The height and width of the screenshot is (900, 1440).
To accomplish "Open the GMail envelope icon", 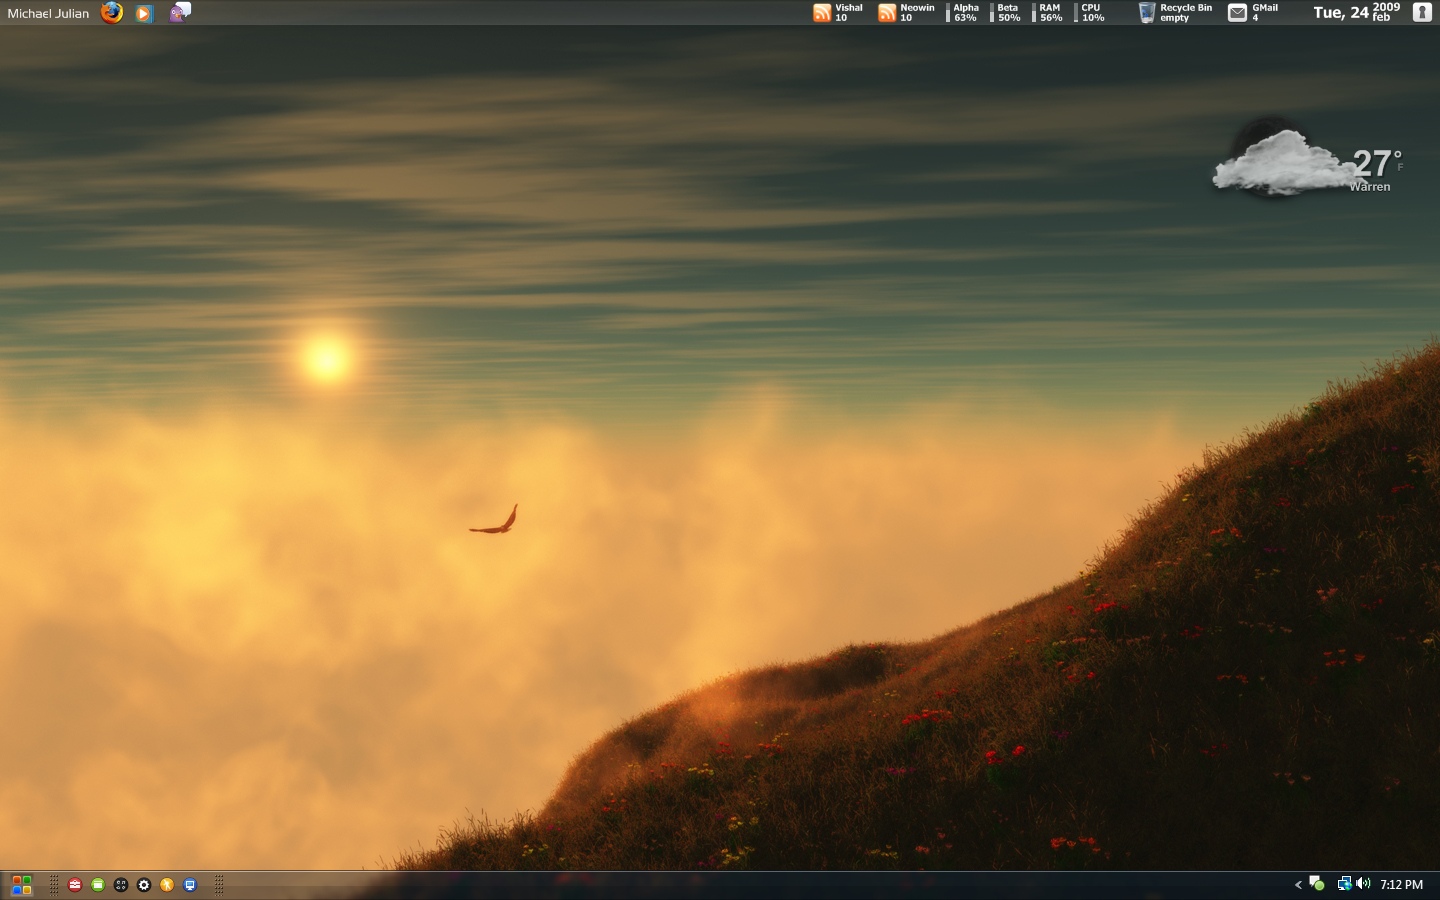I will [x=1237, y=13].
